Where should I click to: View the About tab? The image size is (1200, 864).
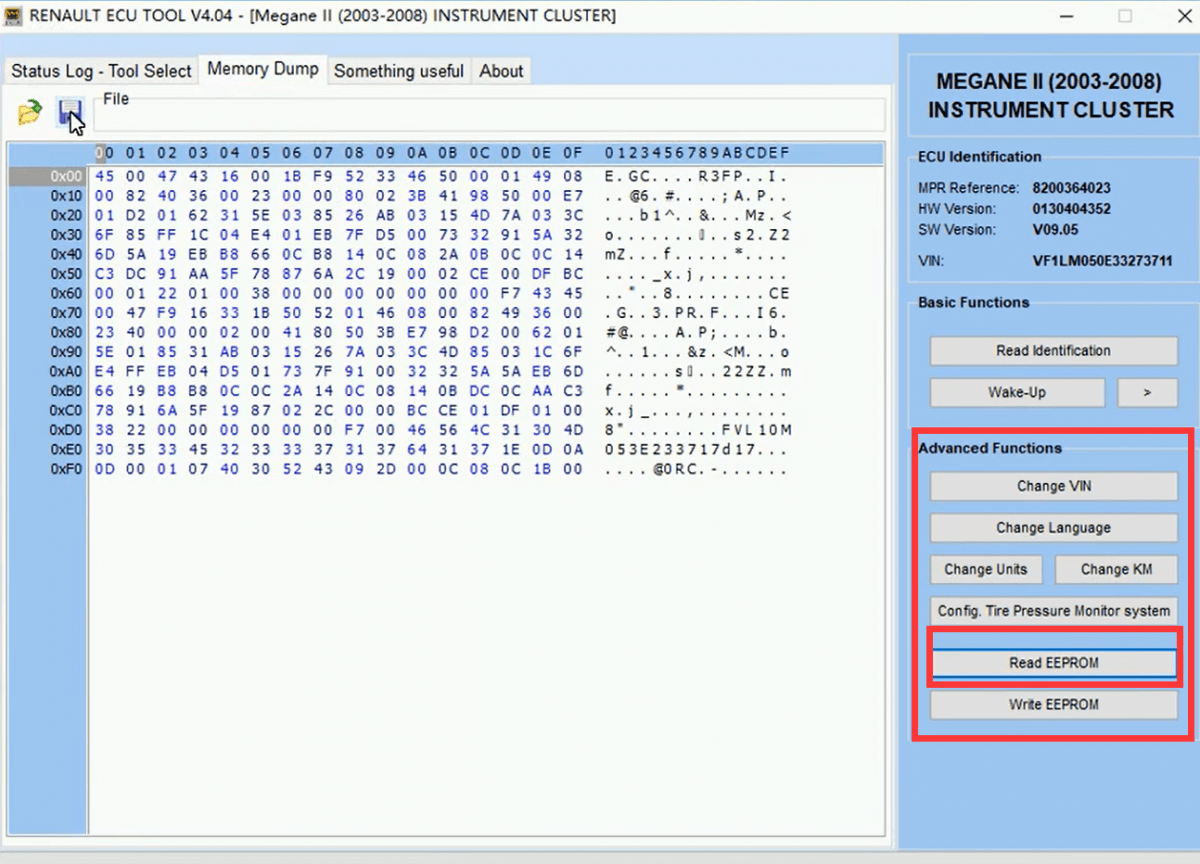tap(500, 71)
